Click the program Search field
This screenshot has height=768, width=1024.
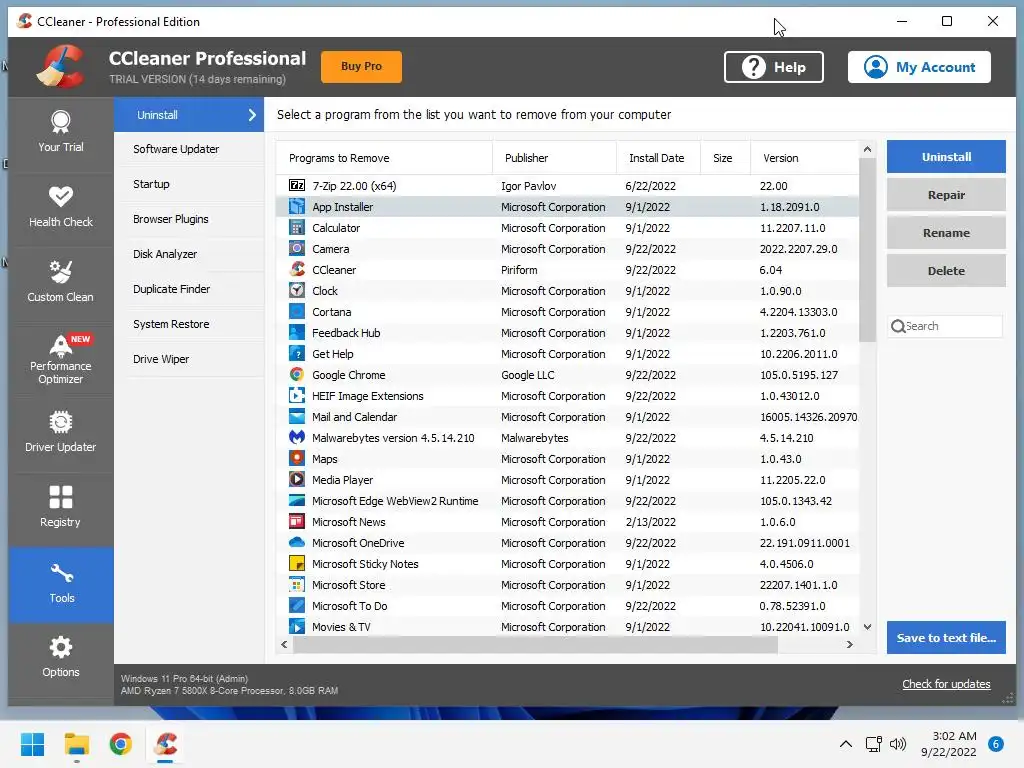point(946,326)
